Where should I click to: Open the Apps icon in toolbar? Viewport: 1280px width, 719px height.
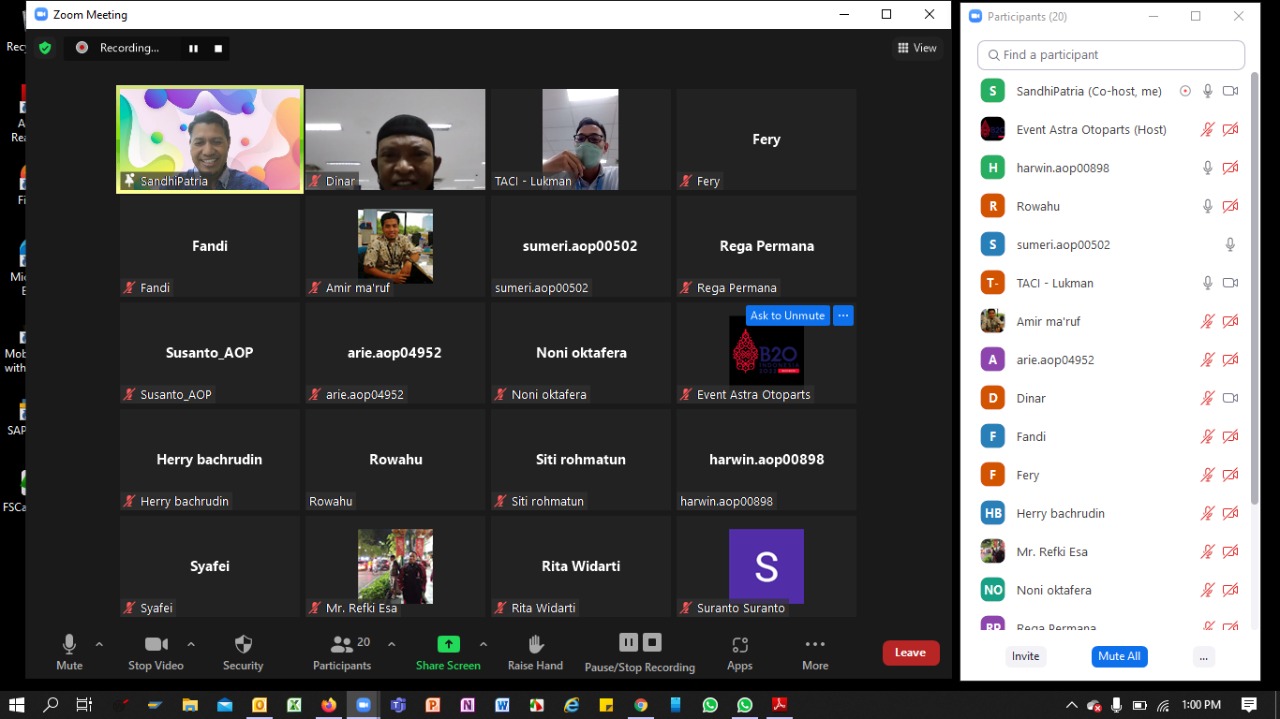739,645
